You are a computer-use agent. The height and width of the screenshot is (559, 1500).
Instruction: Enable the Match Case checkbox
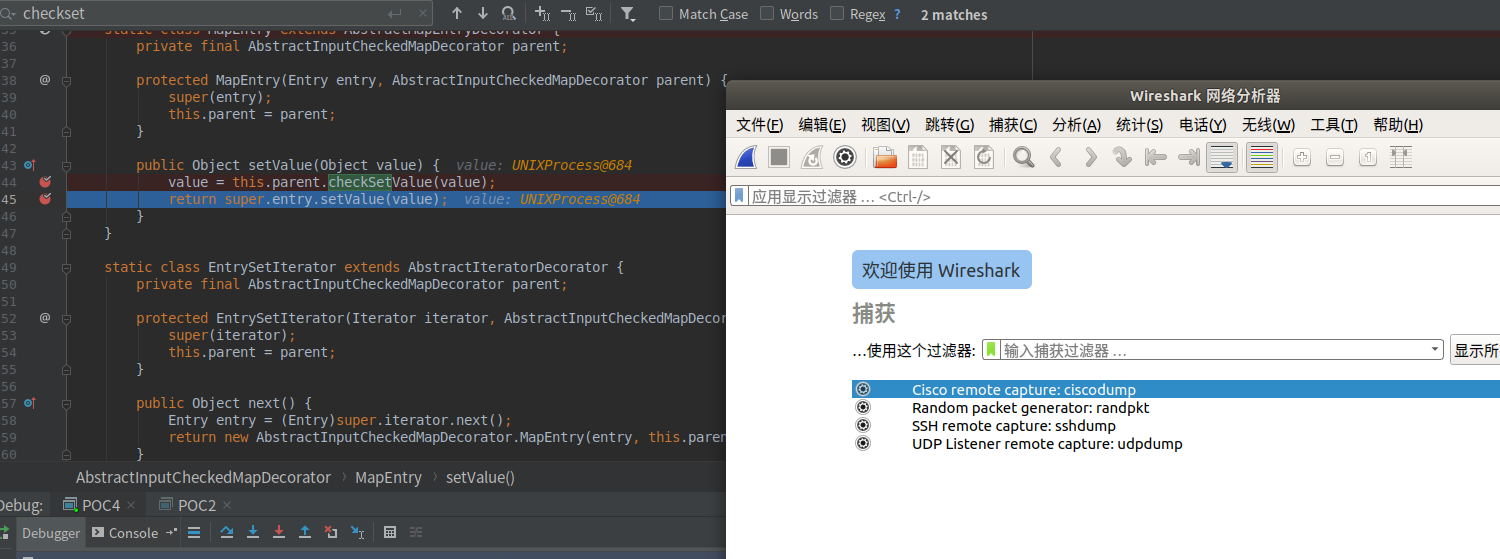pyautogui.click(x=666, y=14)
